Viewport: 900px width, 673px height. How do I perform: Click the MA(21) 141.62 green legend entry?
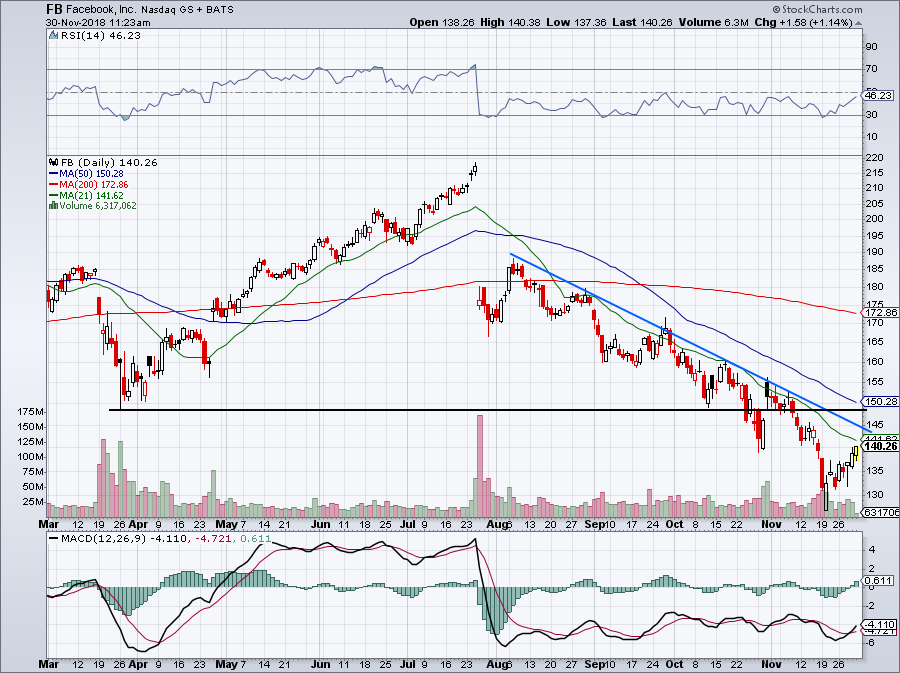[86, 196]
